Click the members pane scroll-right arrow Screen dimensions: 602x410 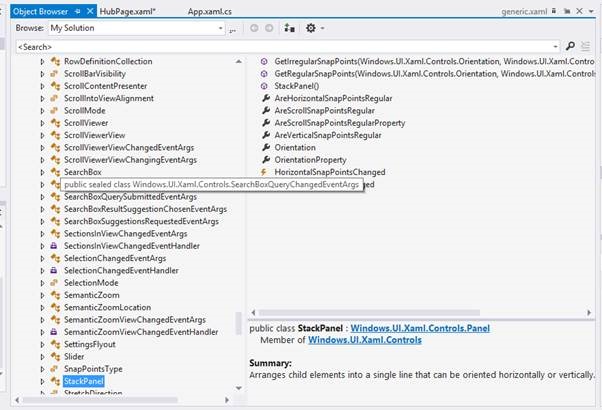click(589, 312)
